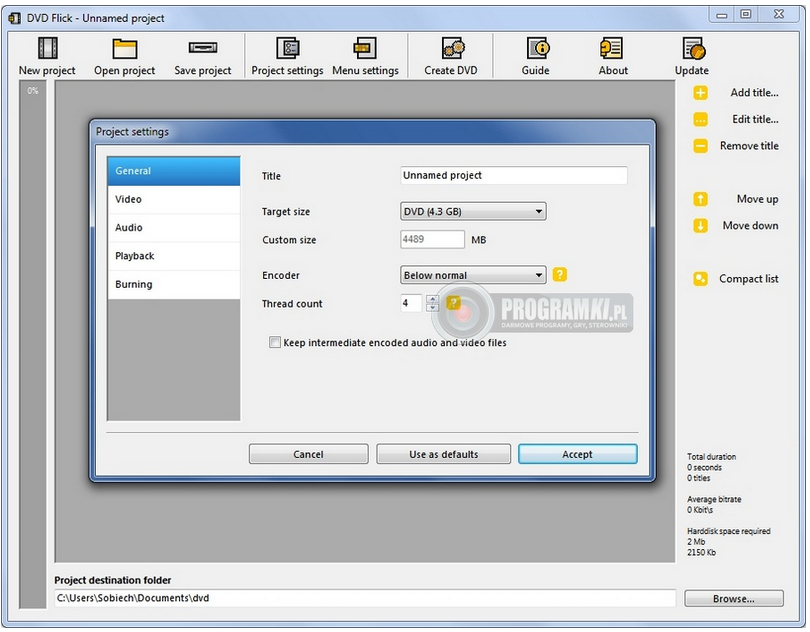Click the DVD Flick title bar icon

14,18
